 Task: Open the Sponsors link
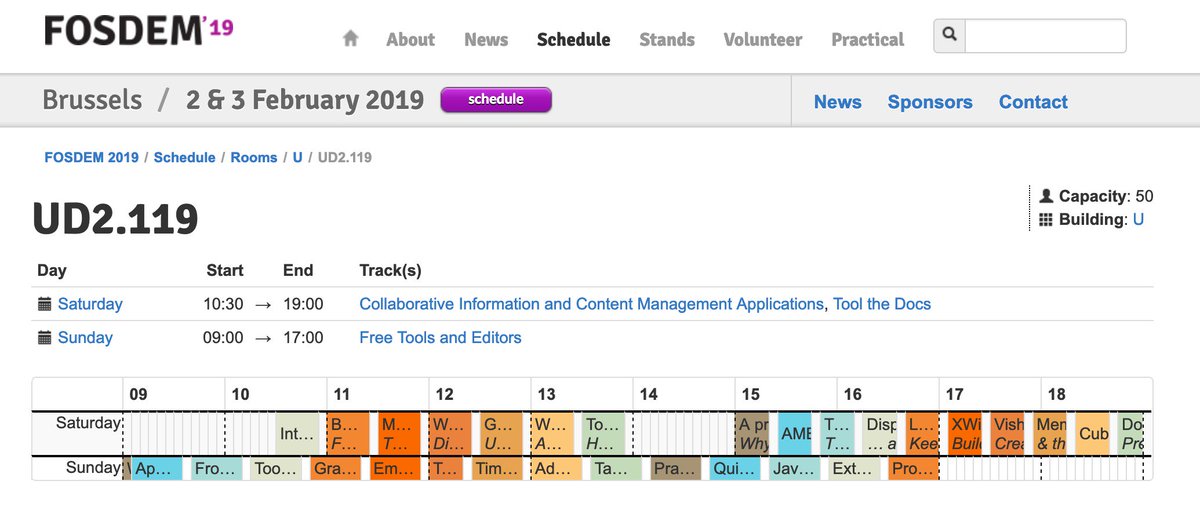tap(930, 102)
